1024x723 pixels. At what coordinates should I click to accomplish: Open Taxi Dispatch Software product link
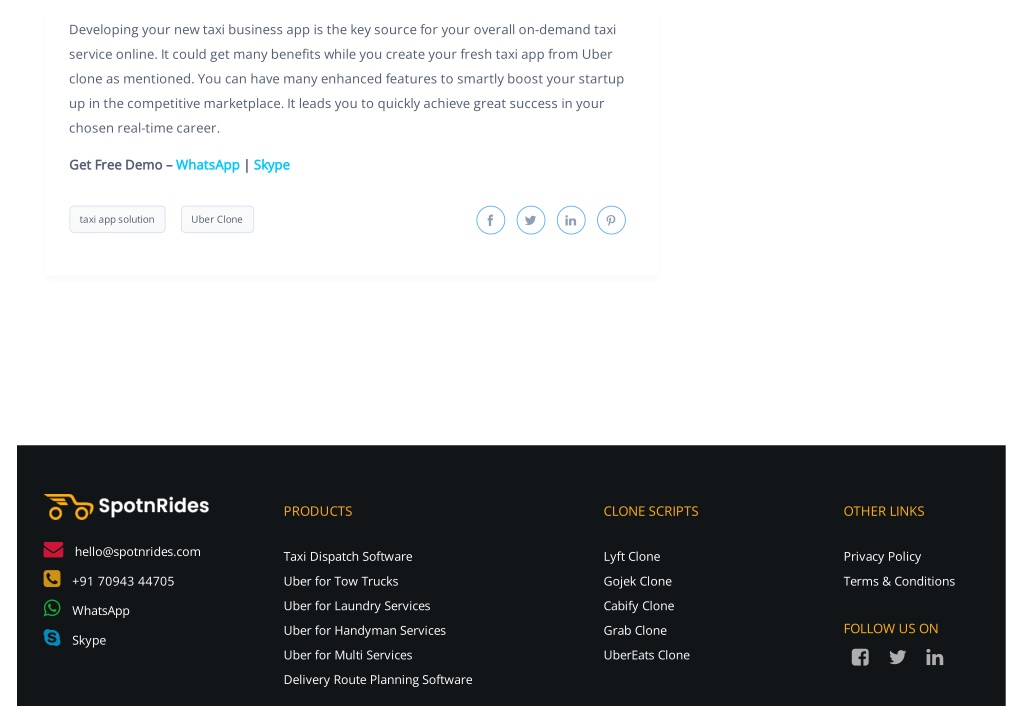point(348,556)
